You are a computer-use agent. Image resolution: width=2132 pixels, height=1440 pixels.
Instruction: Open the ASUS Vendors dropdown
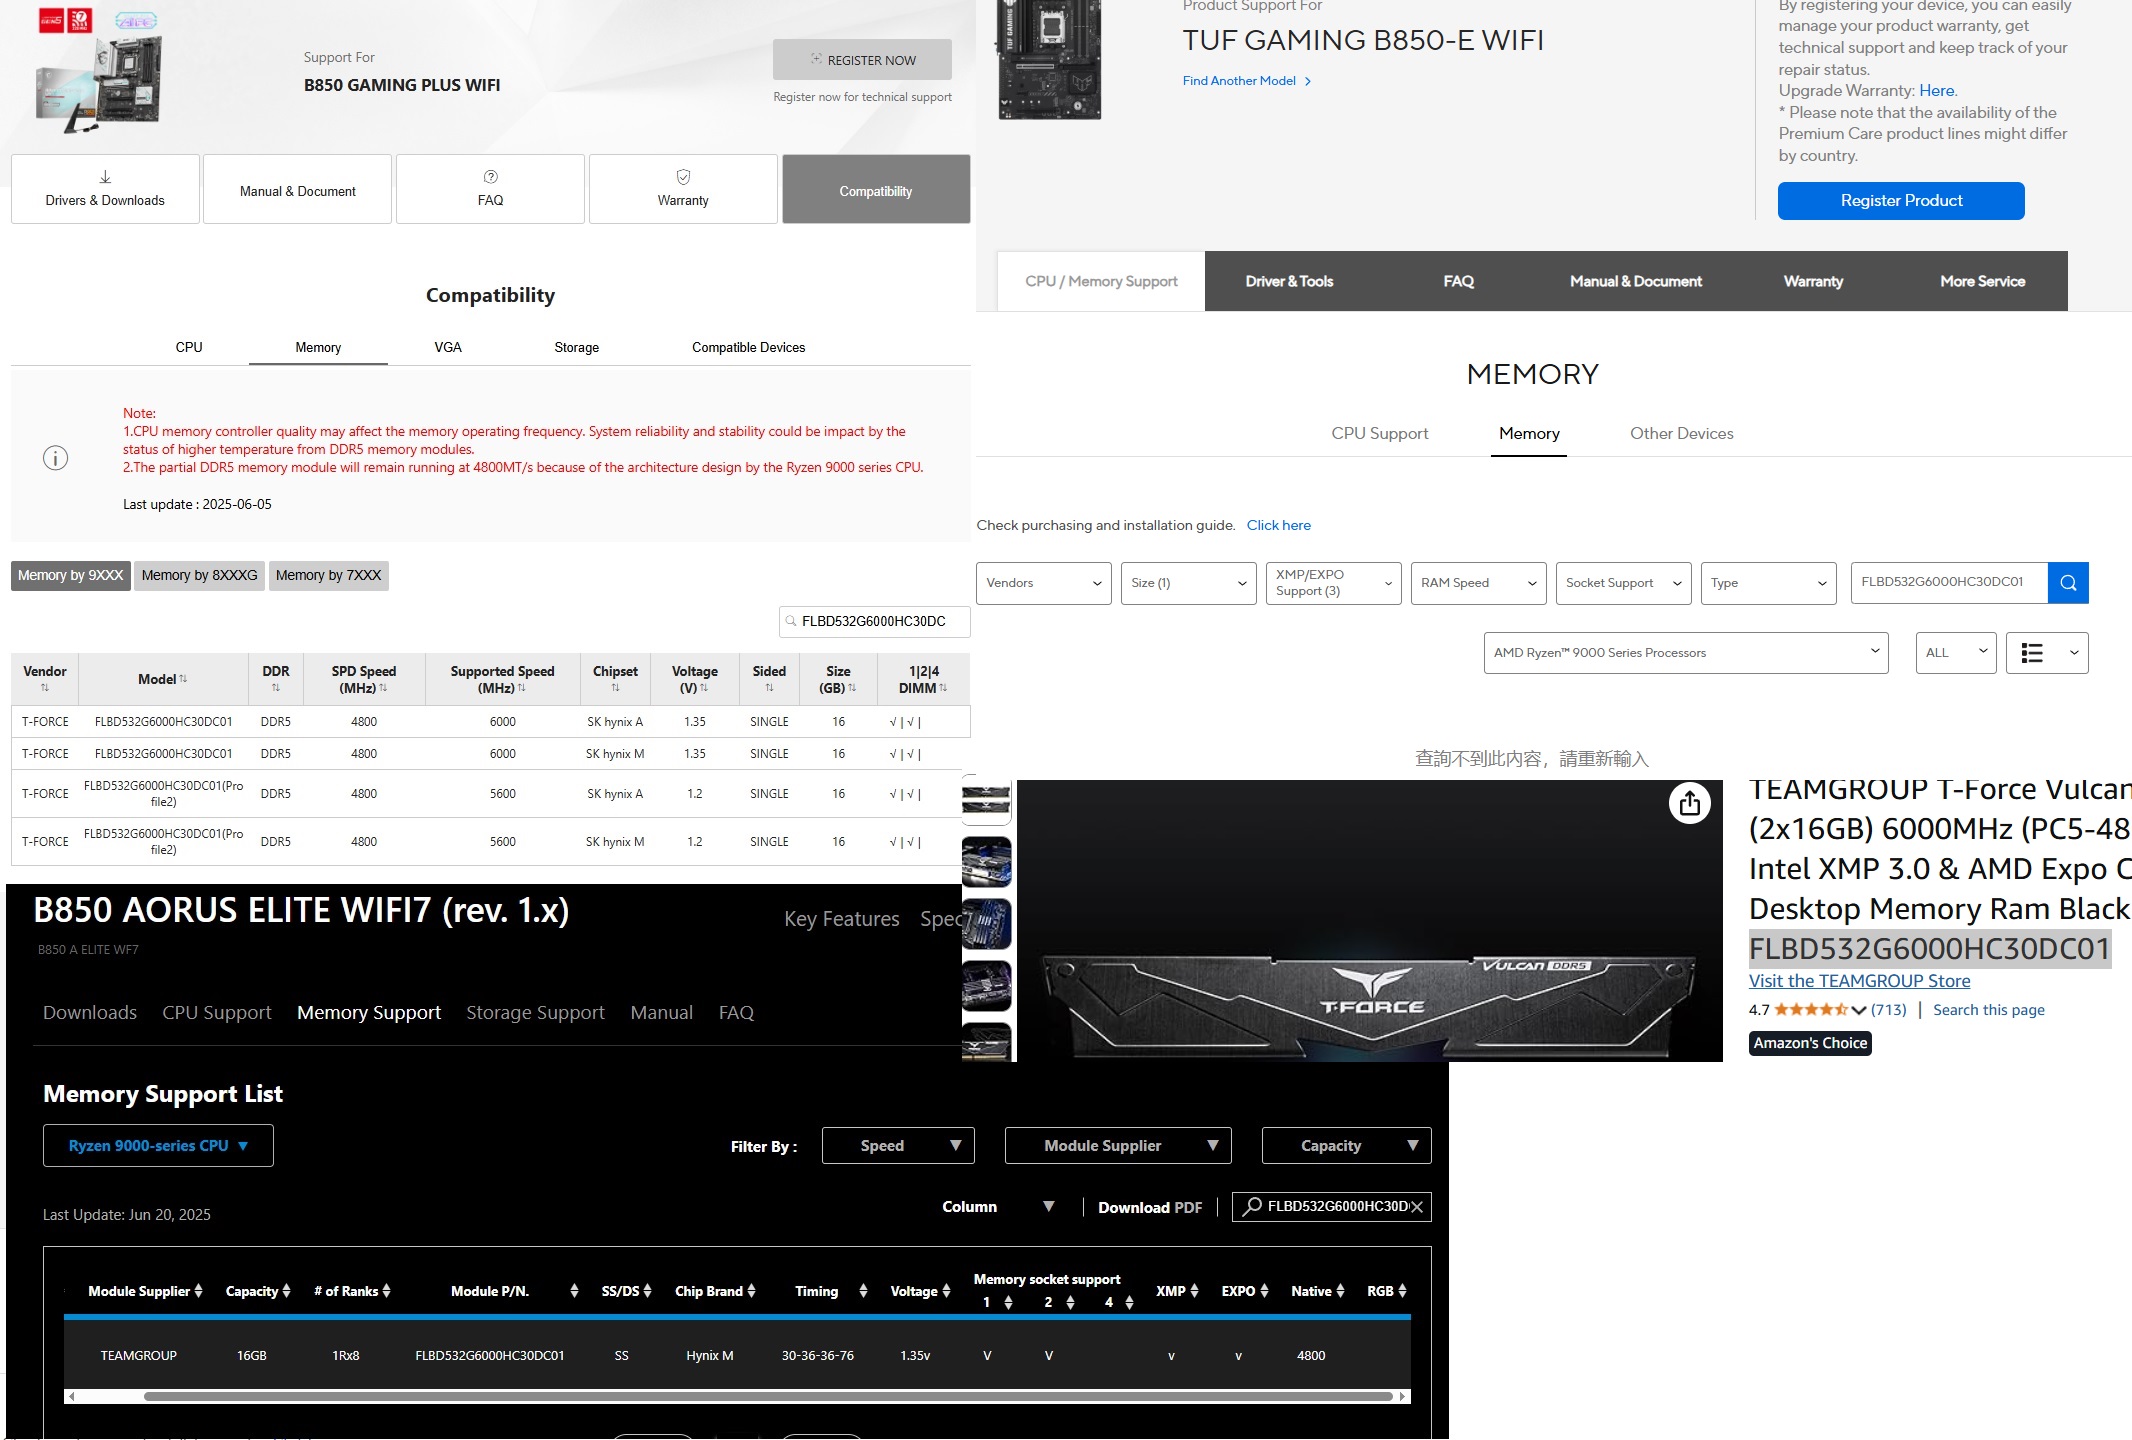coord(1044,583)
